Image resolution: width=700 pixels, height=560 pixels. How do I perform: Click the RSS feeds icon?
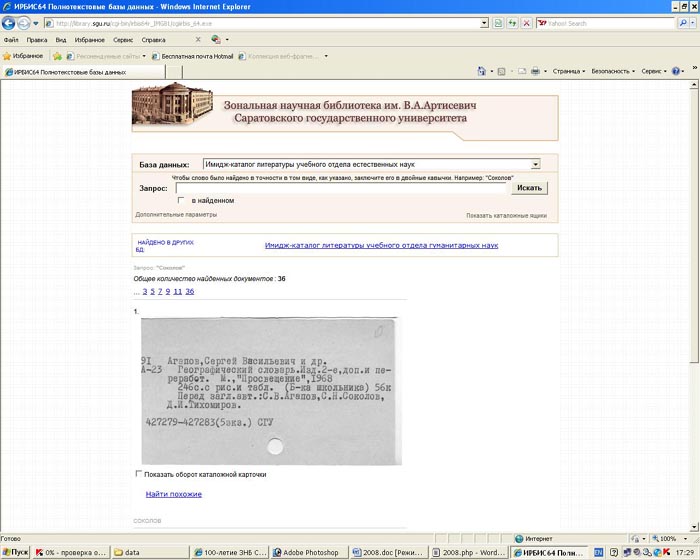pos(501,71)
